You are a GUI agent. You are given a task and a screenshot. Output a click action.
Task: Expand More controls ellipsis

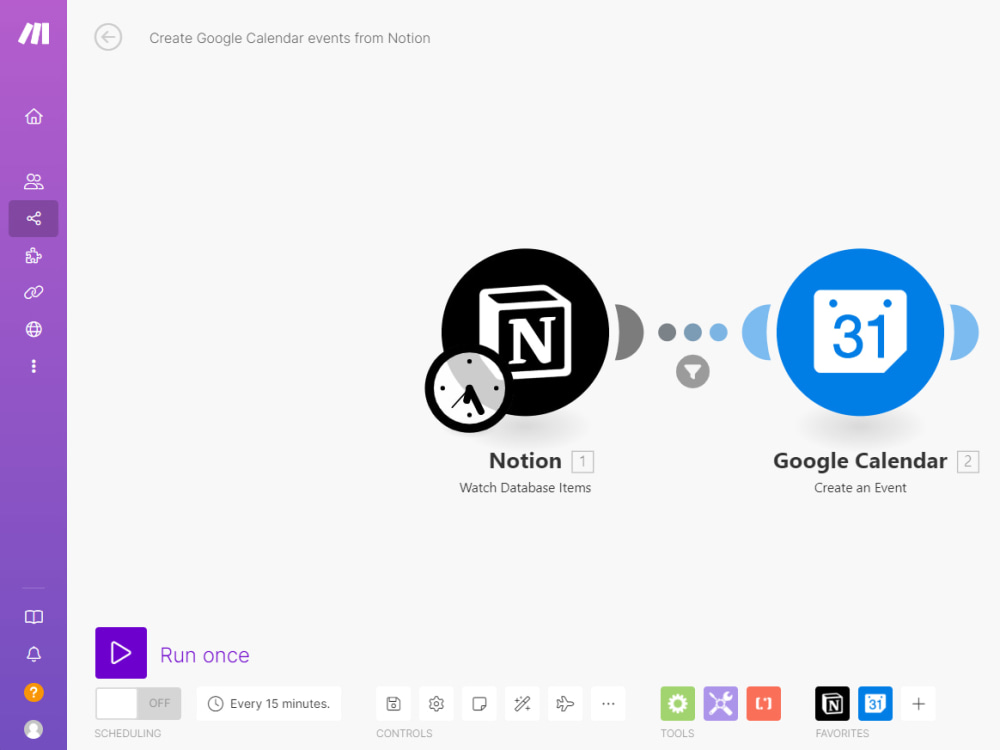[608, 703]
